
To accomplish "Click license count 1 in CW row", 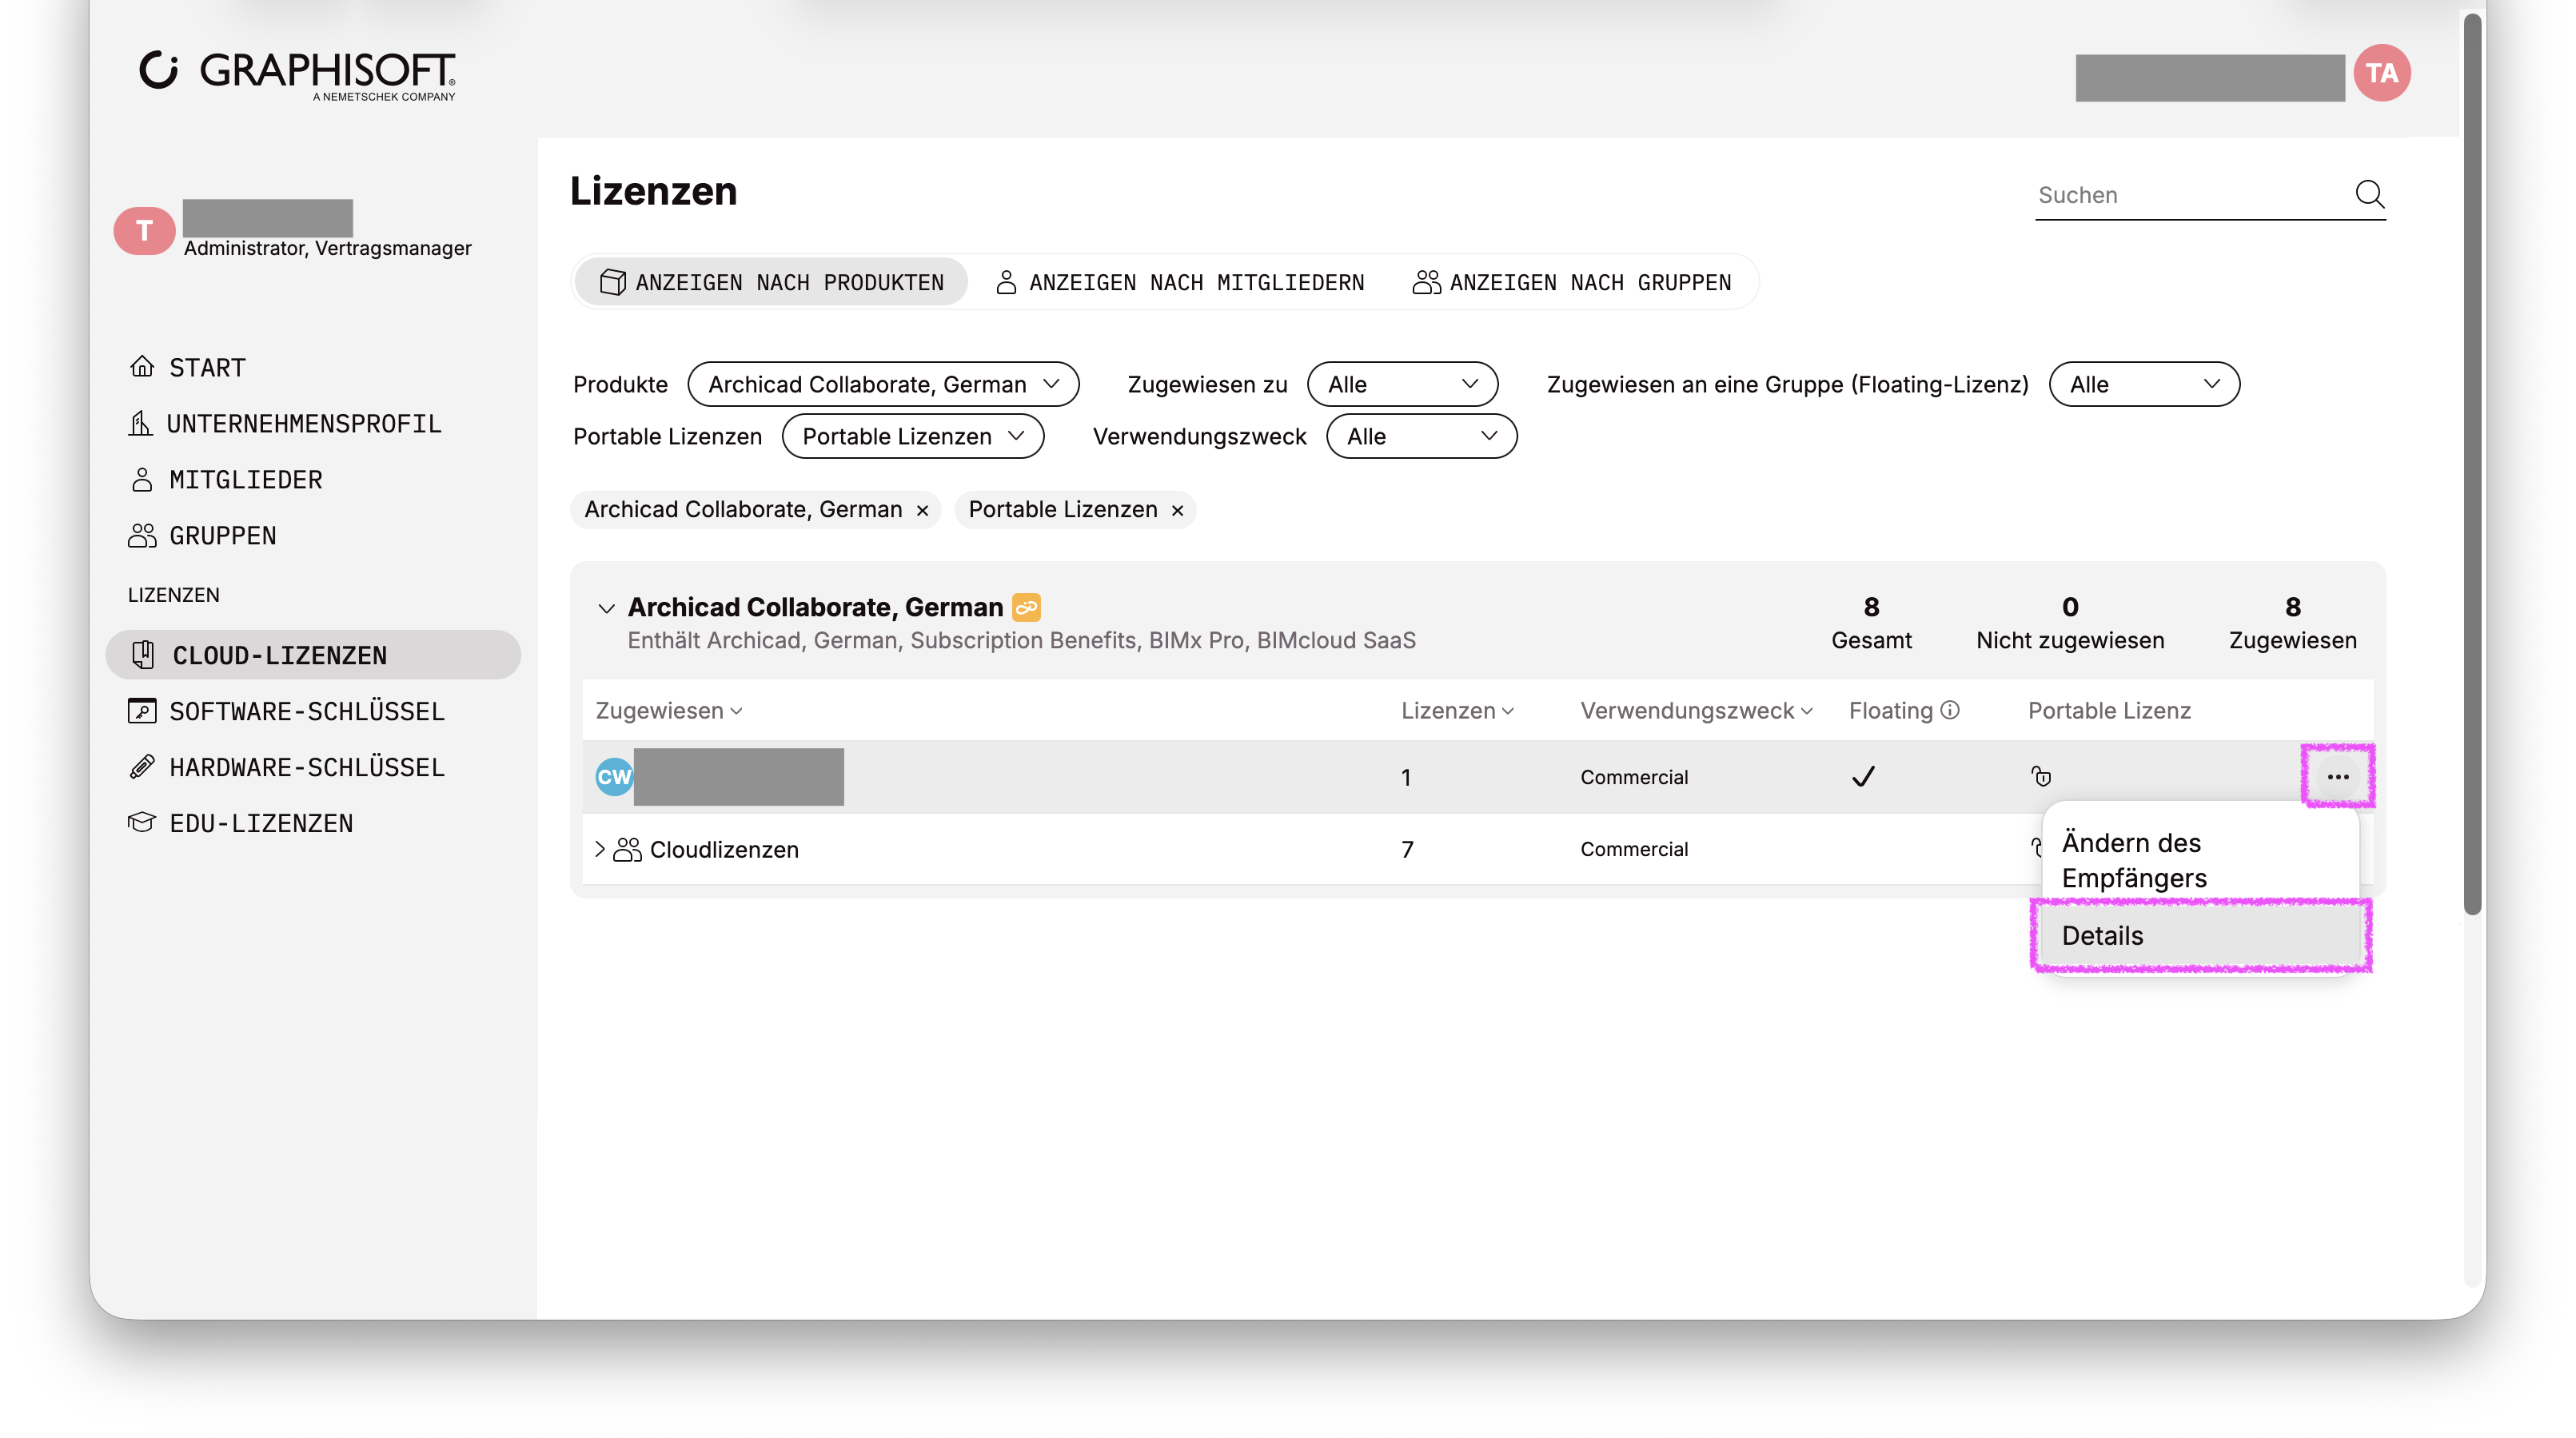I will click(1405, 777).
